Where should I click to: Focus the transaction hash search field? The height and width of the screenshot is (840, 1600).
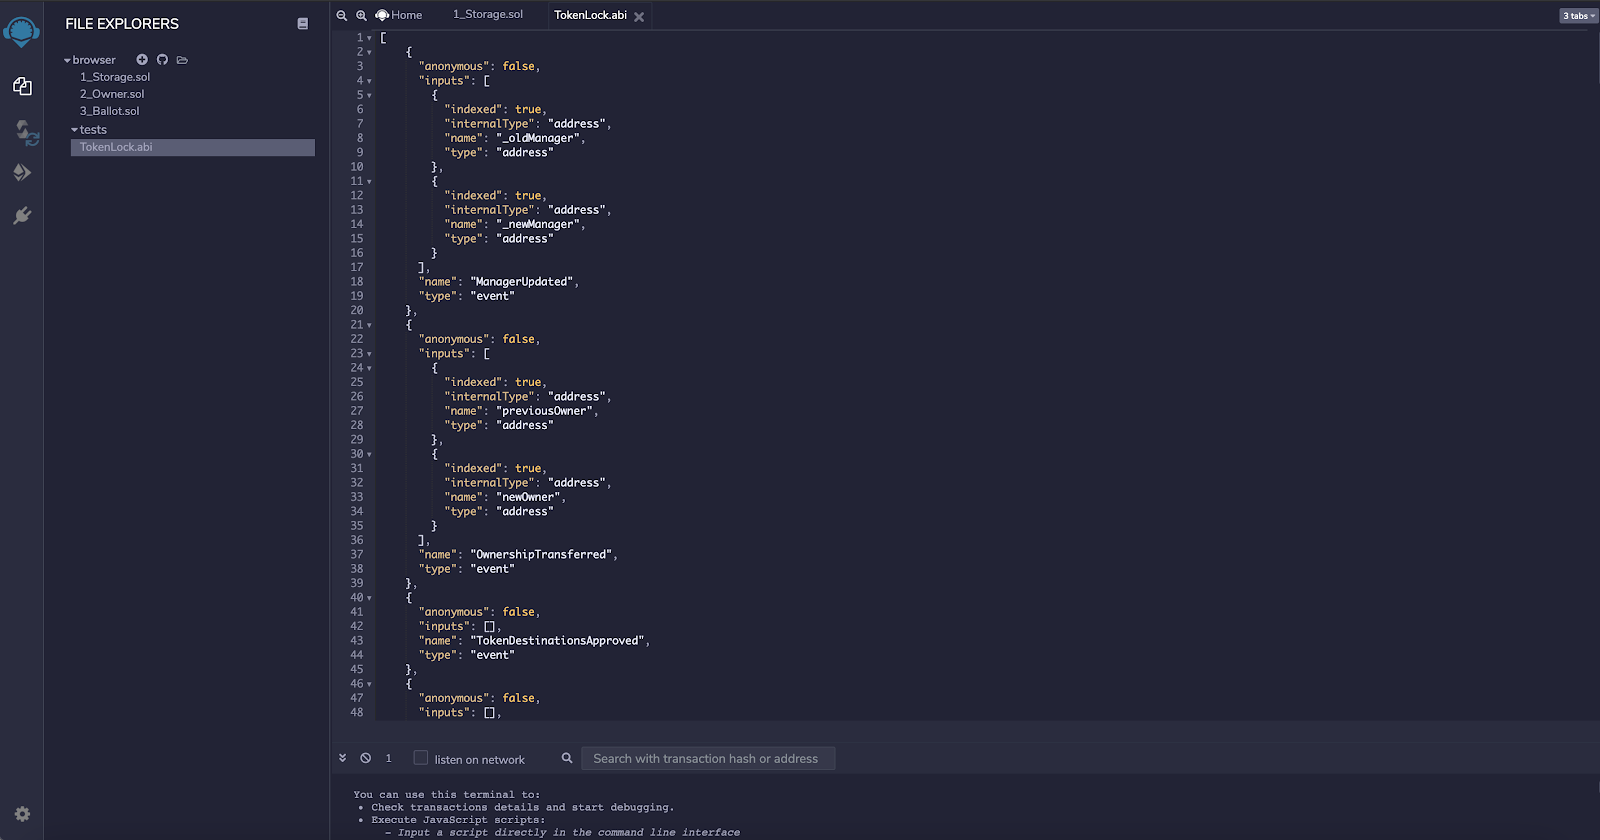click(708, 758)
